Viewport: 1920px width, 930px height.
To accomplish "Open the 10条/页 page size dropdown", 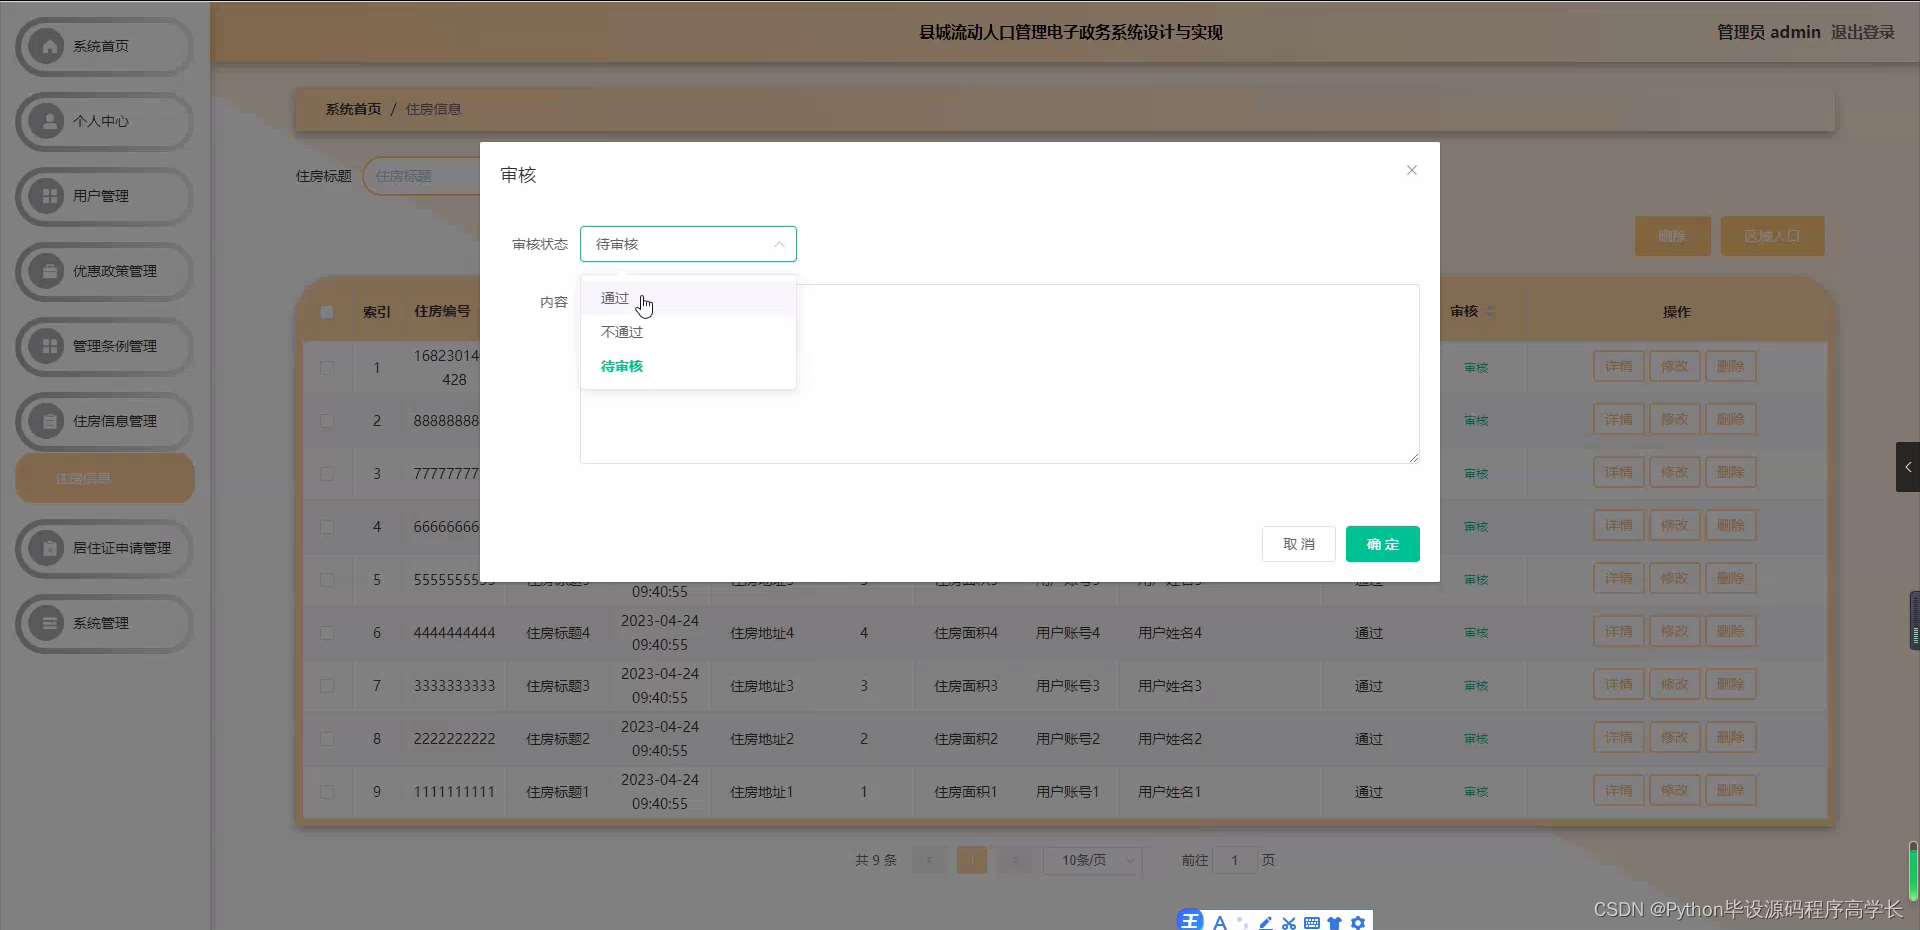I will (1092, 860).
